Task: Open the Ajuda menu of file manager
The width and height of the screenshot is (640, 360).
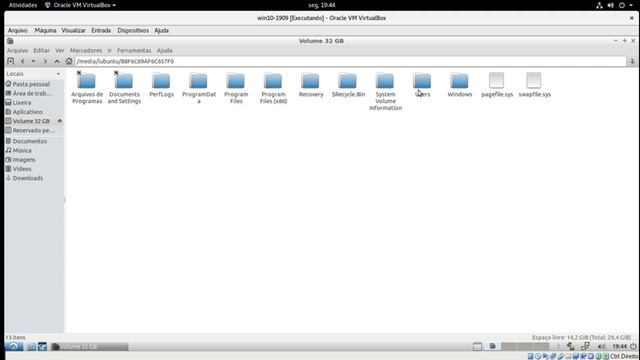Action: tap(164, 50)
